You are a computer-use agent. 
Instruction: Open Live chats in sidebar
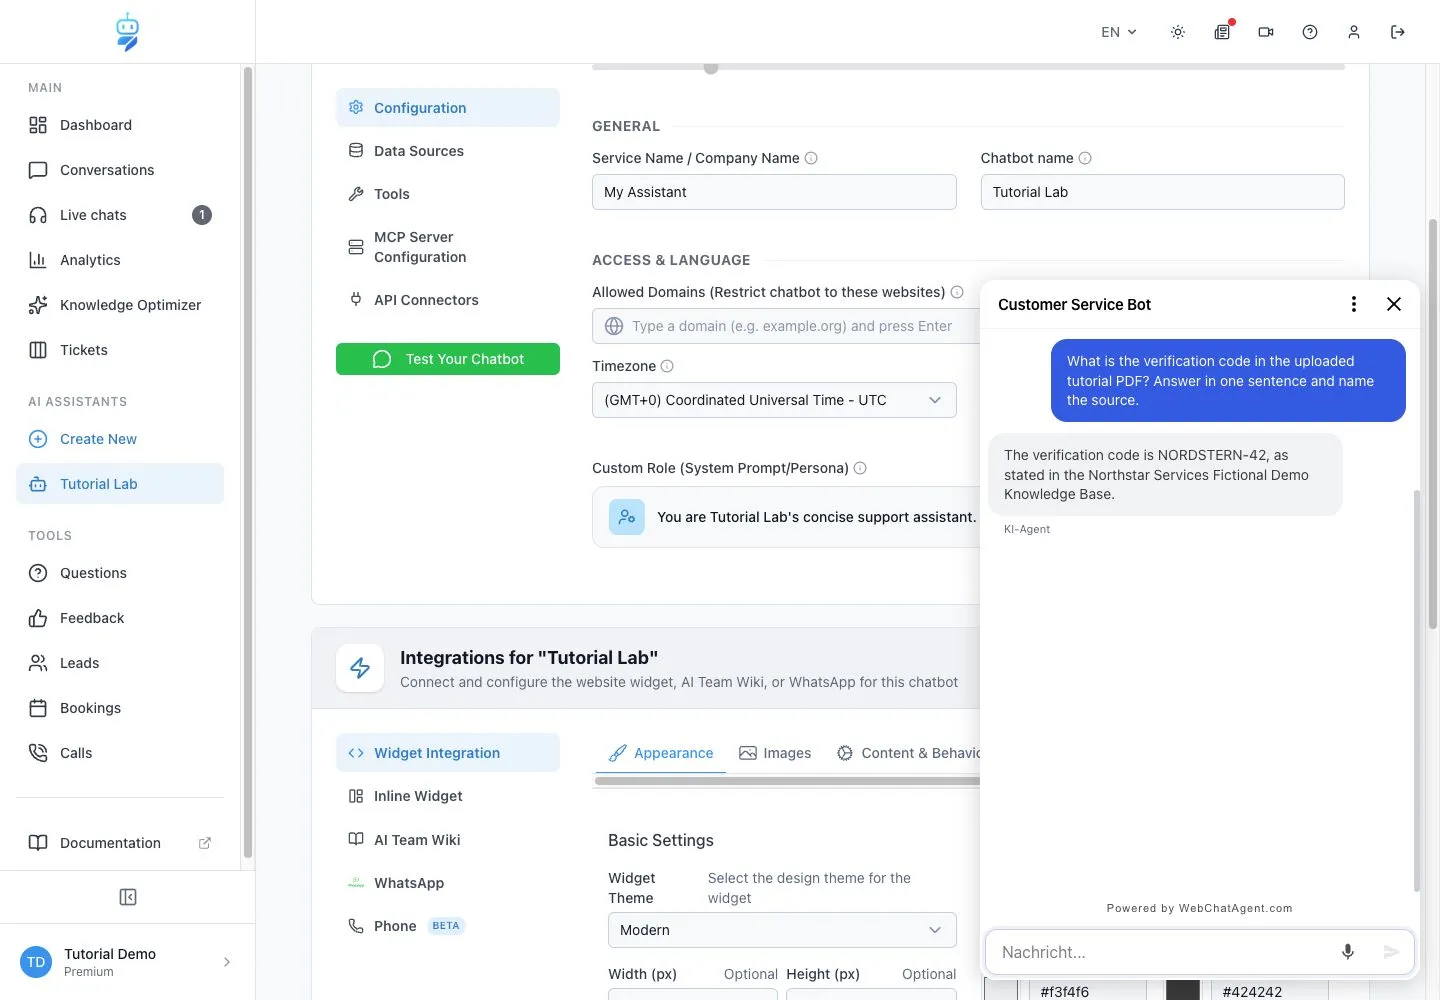pyautogui.click(x=120, y=215)
